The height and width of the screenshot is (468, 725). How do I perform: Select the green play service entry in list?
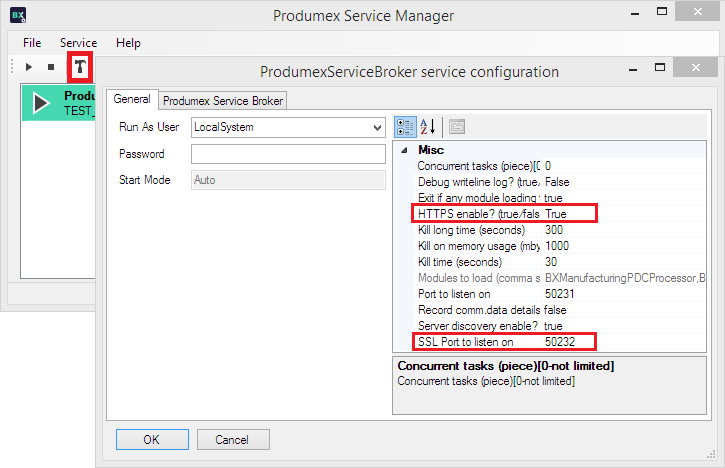(x=42, y=104)
